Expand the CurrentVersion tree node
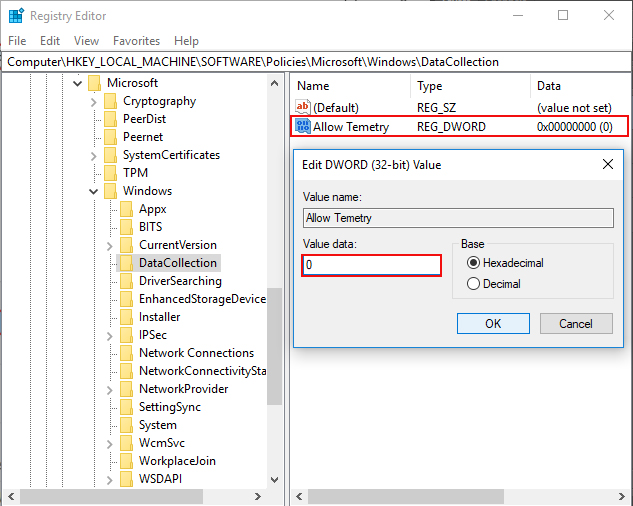 click(x=110, y=246)
